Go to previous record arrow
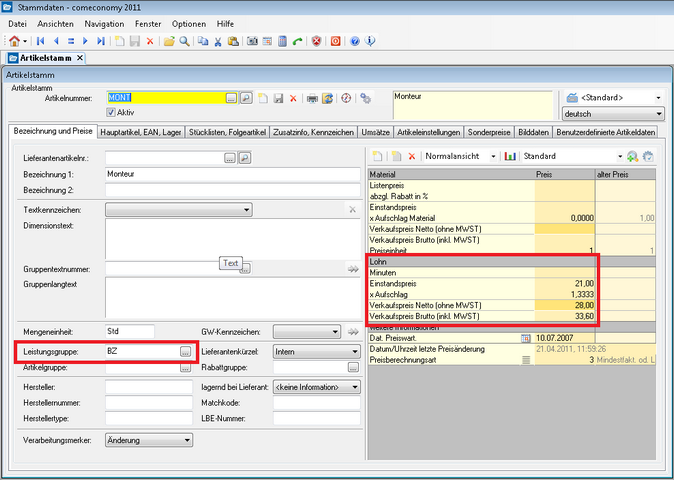This screenshot has height=480, width=674. (x=56, y=41)
